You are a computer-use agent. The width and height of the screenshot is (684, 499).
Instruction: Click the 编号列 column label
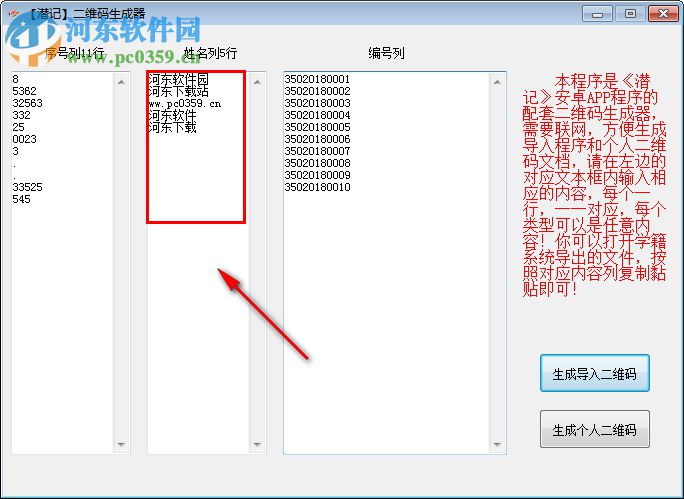(386, 53)
